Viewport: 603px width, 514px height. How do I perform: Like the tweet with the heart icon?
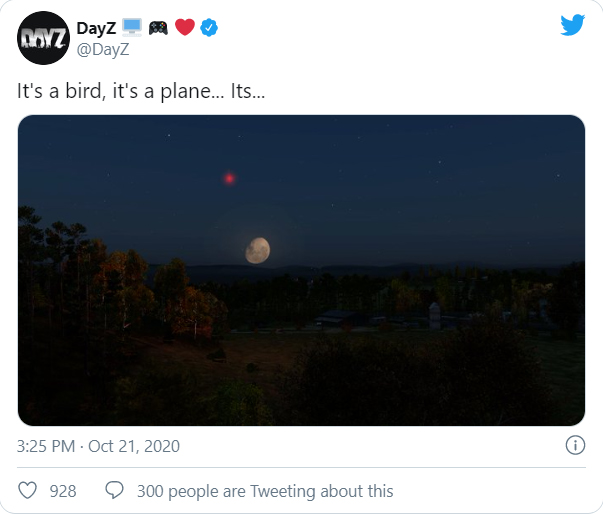pyautogui.click(x=28, y=491)
